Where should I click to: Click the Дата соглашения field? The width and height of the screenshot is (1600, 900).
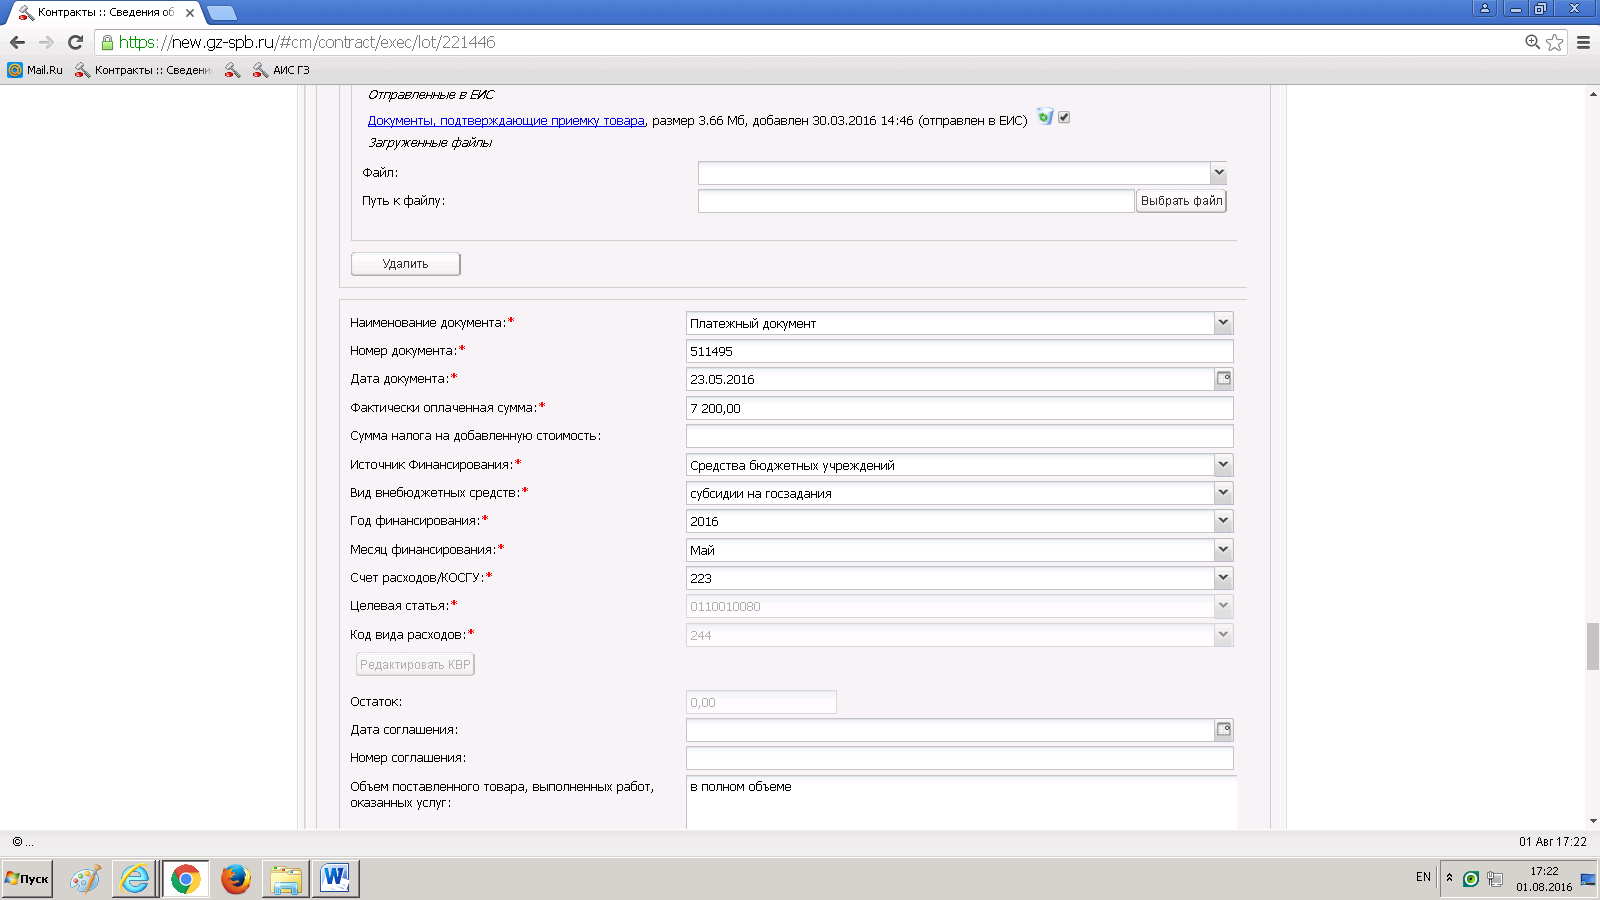(950, 730)
